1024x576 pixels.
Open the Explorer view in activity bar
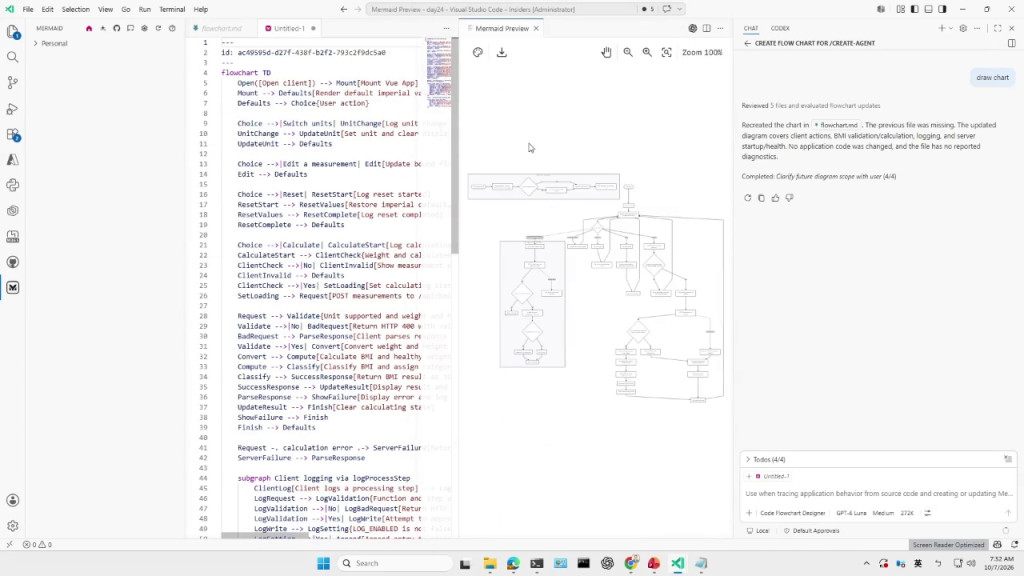[x=12, y=32]
